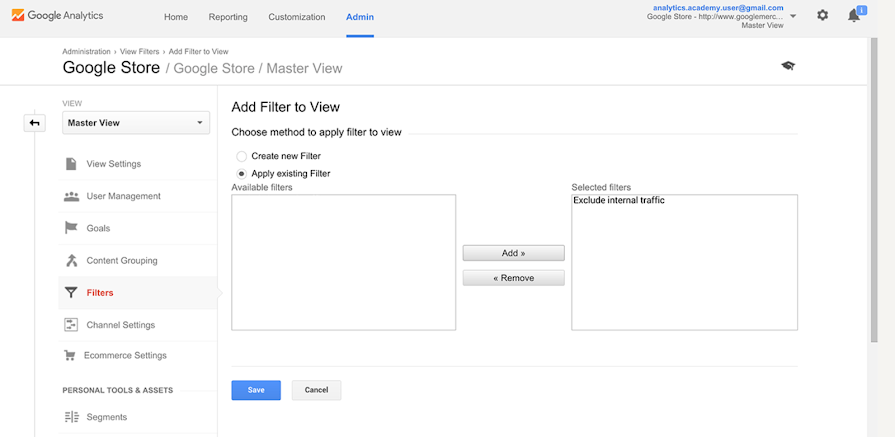895x437 pixels.
Task: Select the Create new Filter radio button
Action: 241,156
